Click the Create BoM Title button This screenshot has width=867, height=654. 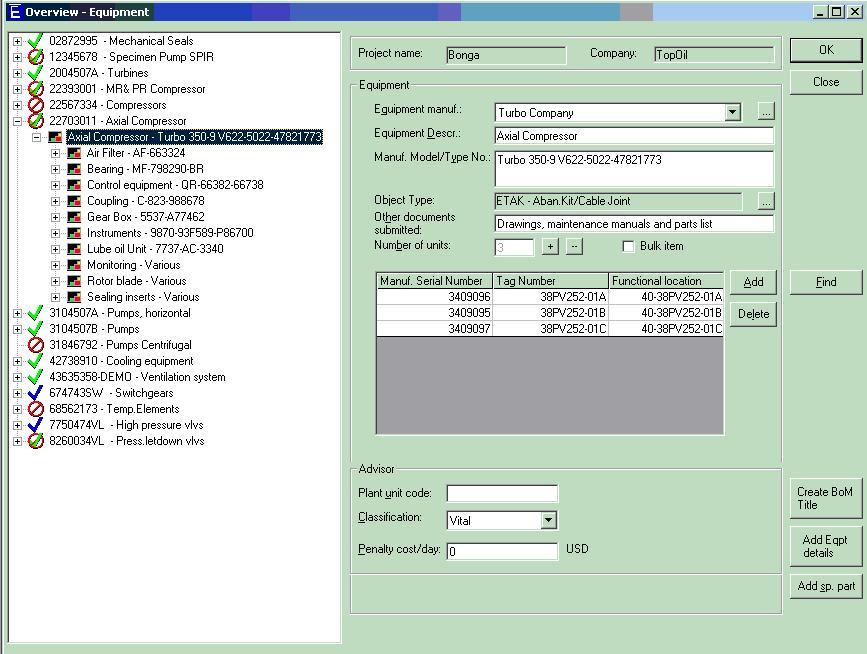(826, 498)
